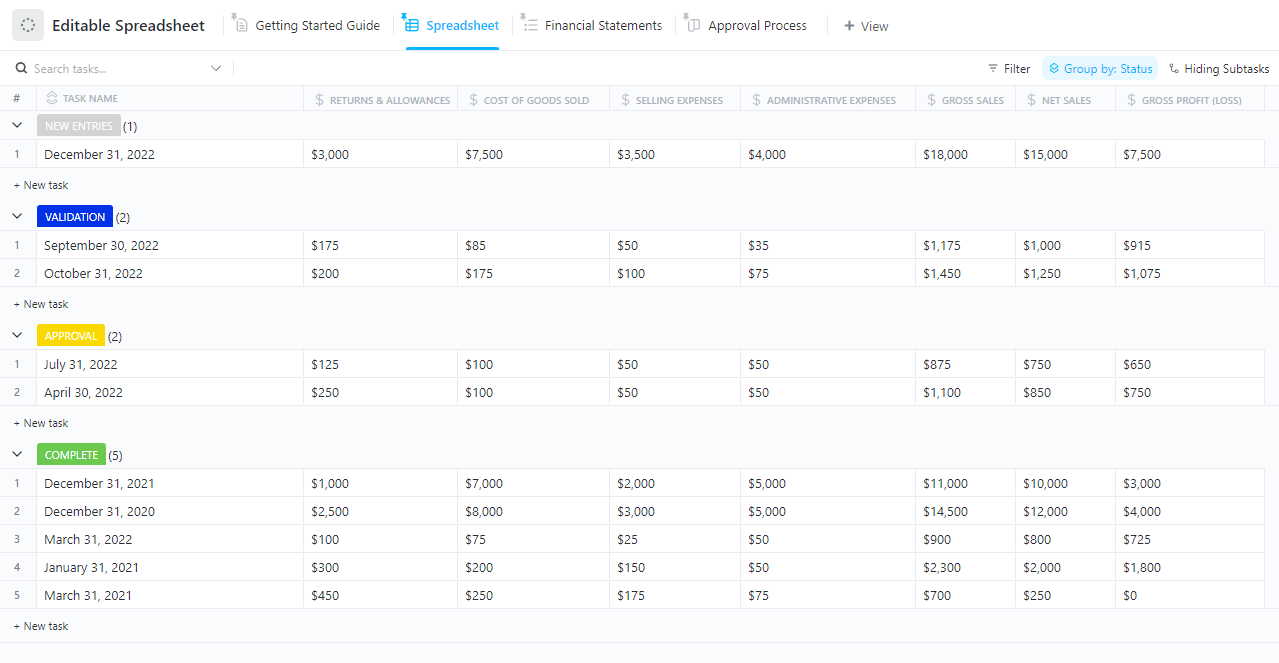1279x663 pixels.
Task: Collapse the Validation group chevron
Action: 17,216
